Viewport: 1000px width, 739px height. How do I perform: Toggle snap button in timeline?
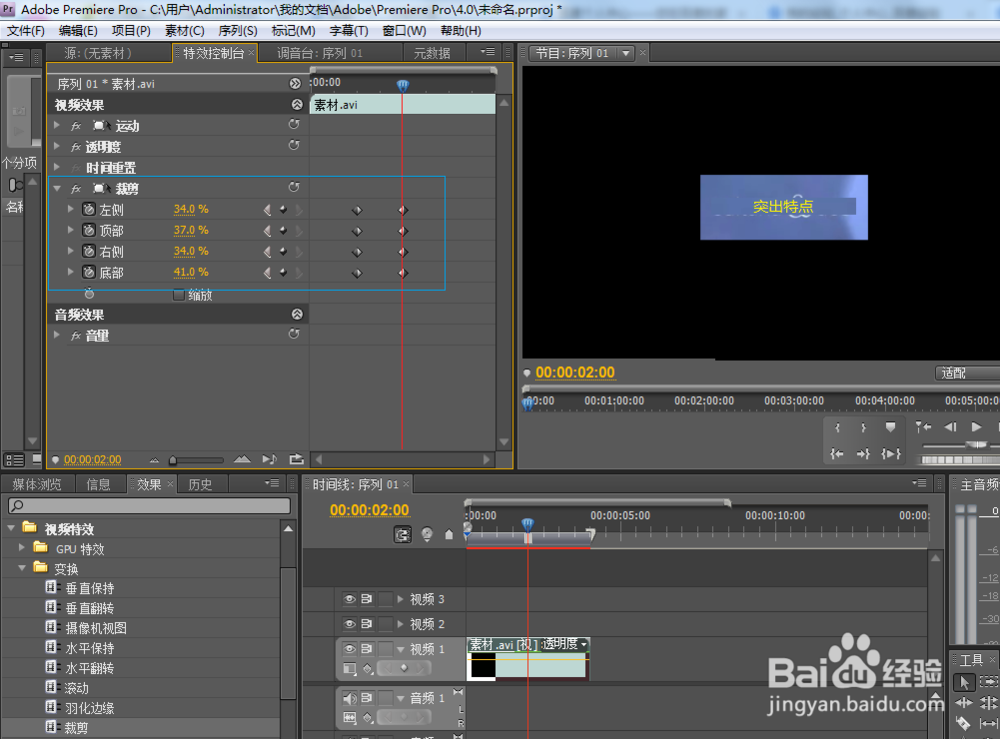[x=402, y=534]
